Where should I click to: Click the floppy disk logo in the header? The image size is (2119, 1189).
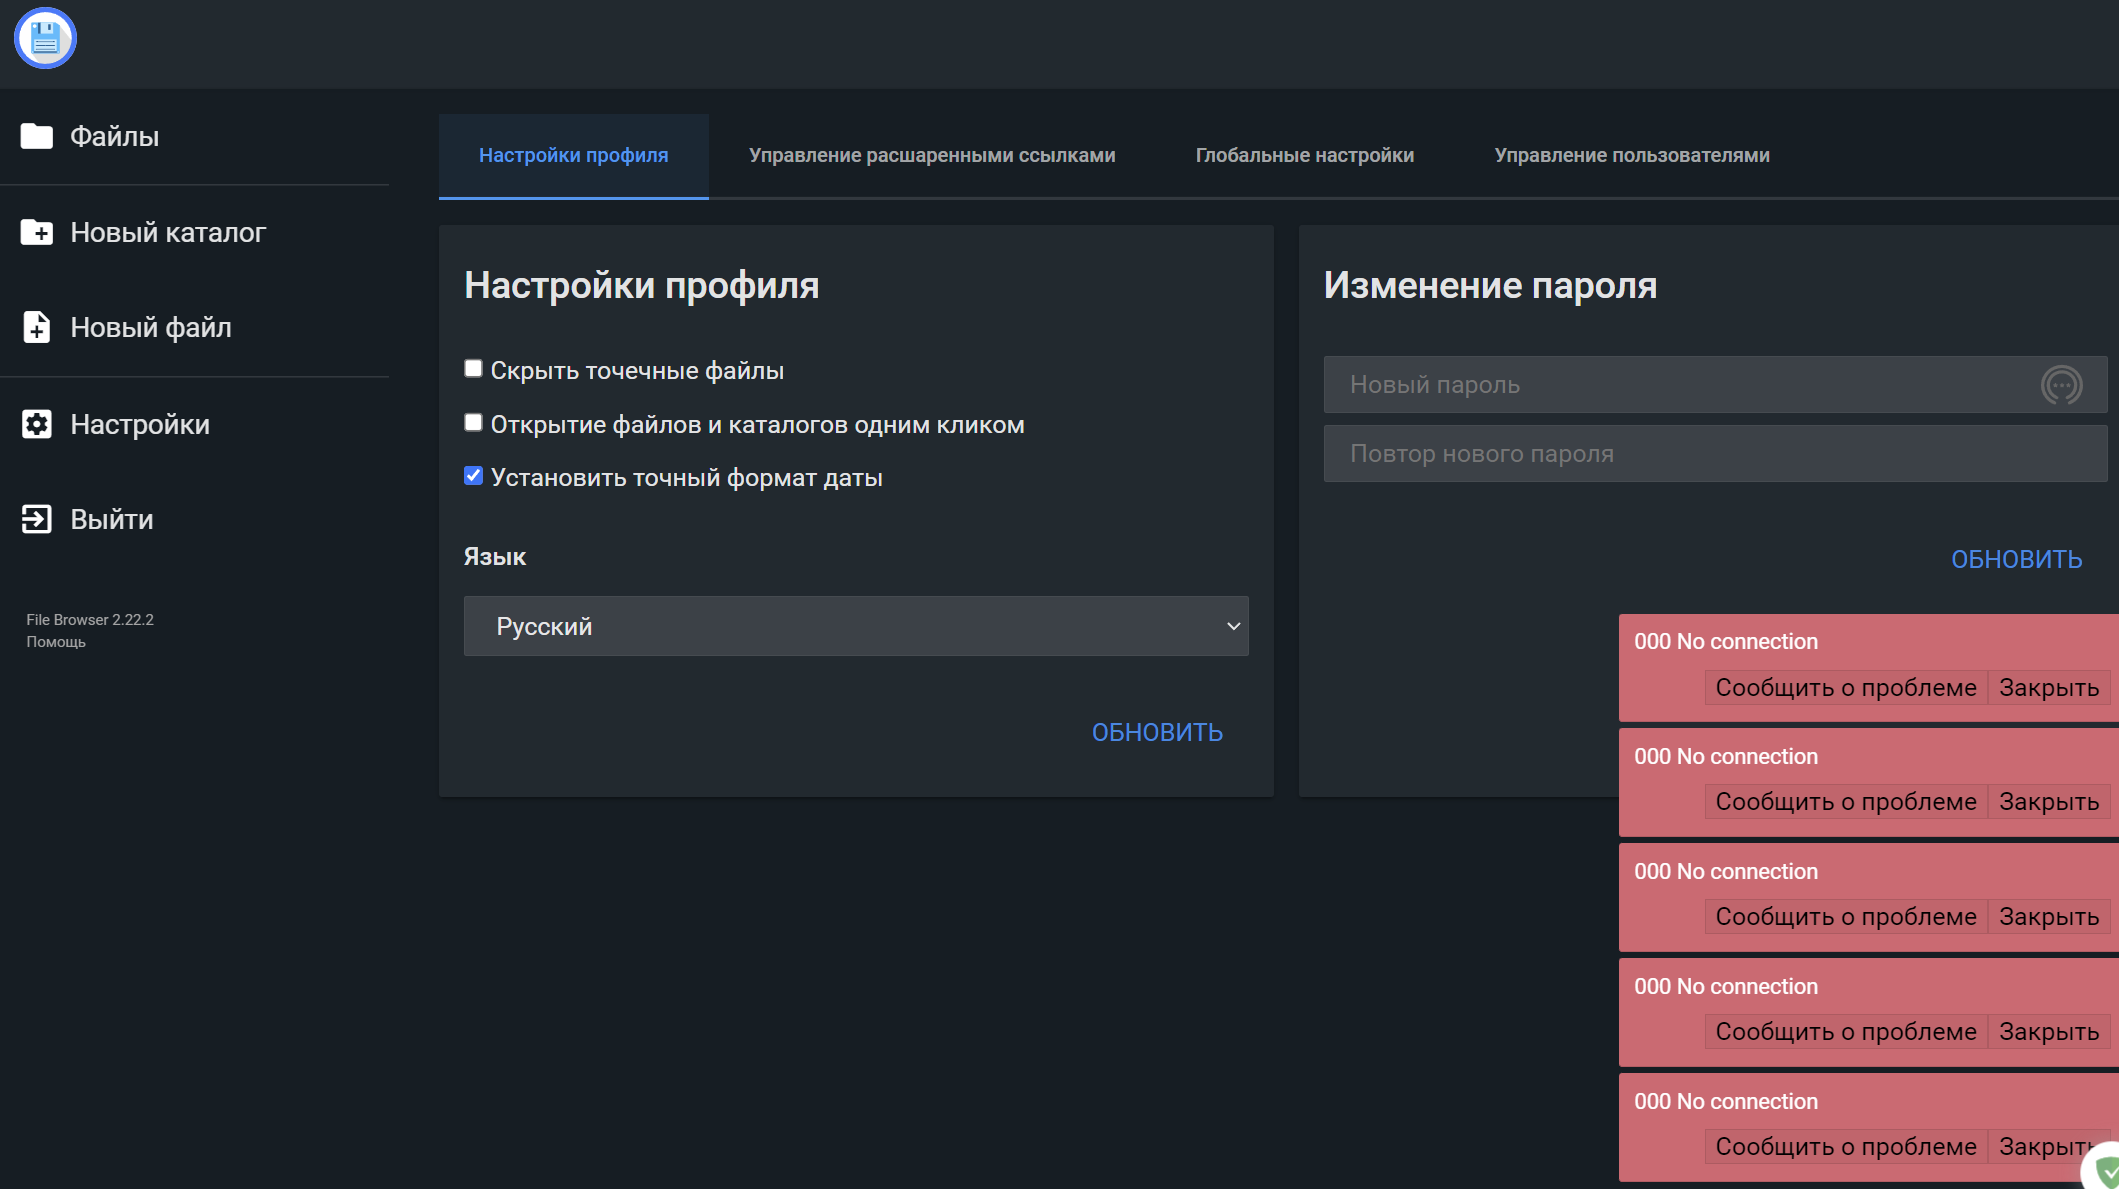point(45,39)
